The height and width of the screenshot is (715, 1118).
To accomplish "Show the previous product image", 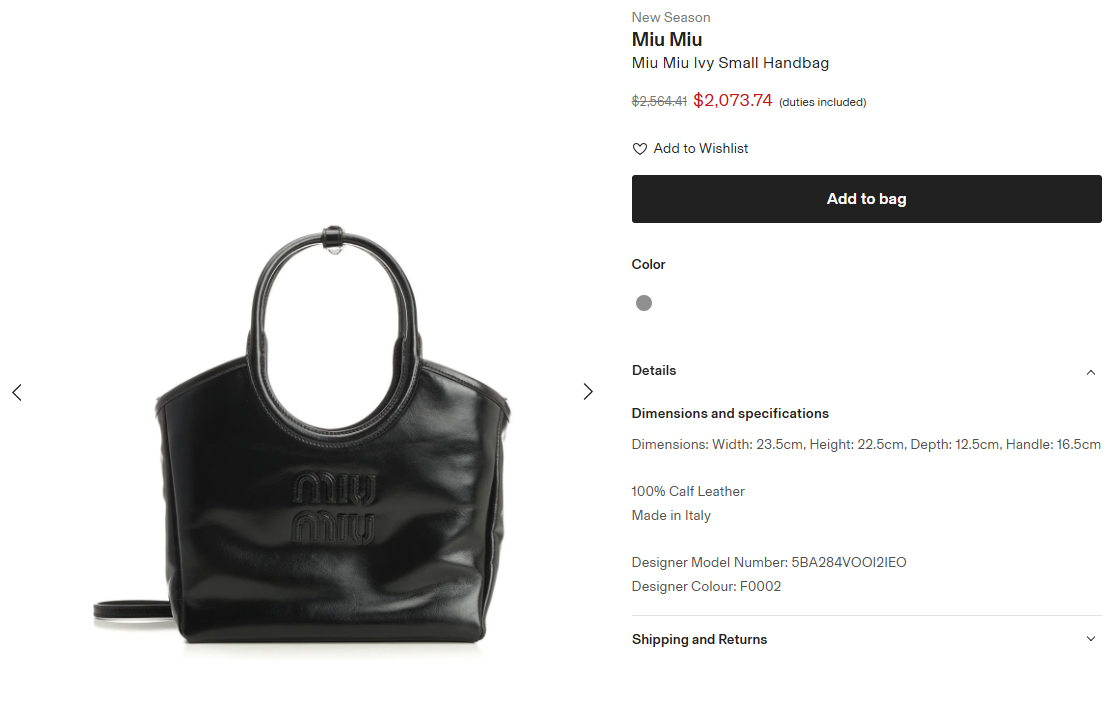I will [17, 392].
